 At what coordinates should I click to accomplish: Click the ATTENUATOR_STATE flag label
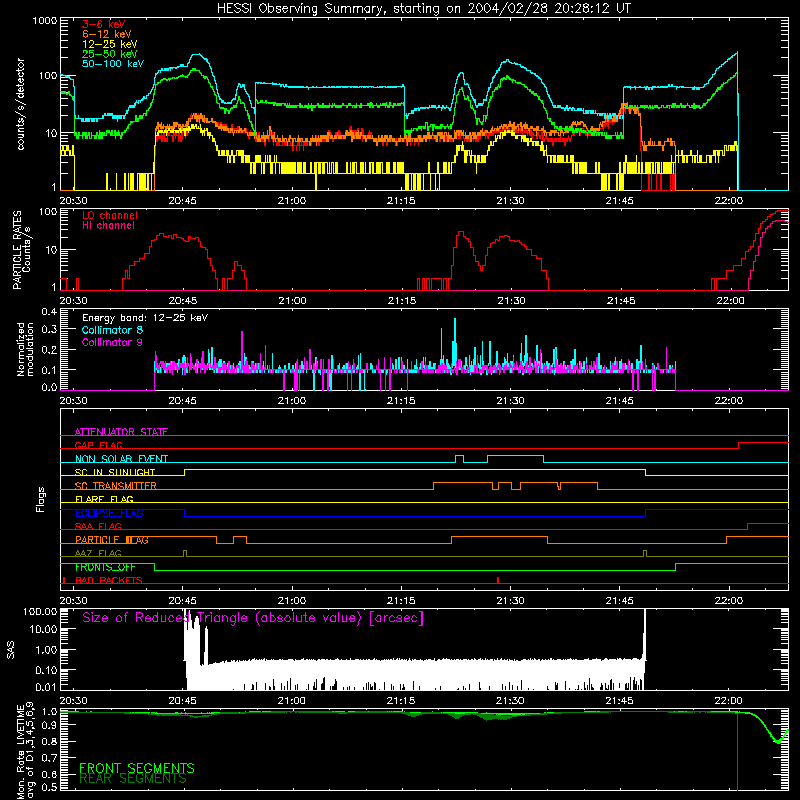point(121,432)
